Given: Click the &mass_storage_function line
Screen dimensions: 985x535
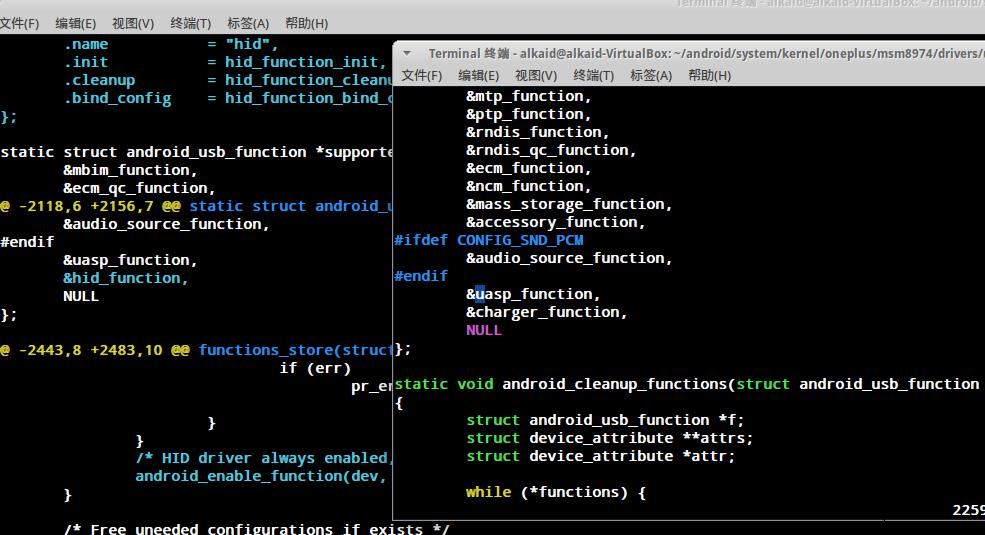Looking at the screenshot, I should pyautogui.click(x=569, y=204).
